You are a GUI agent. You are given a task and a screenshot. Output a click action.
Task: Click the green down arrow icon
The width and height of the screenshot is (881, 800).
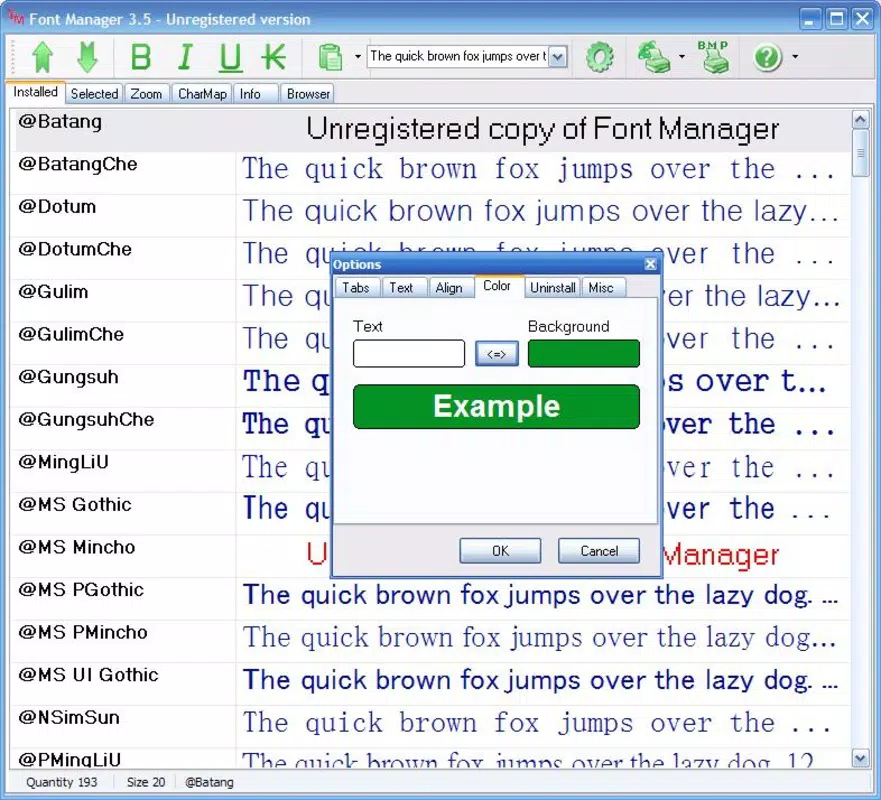coord(87,57)
